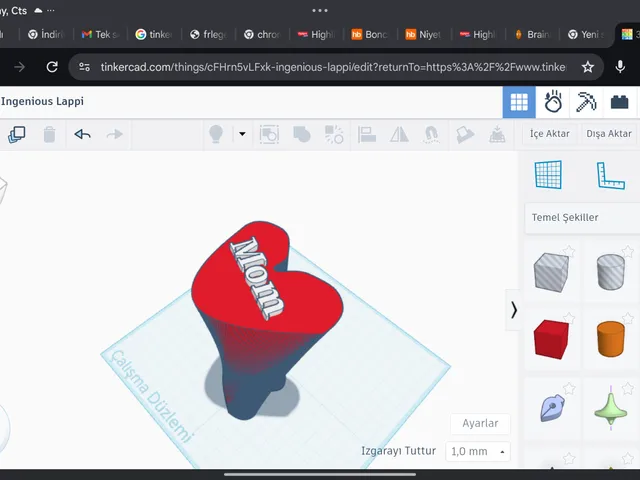Open the Blocks pickaxe mode
This screenshot has width=640, height=480.
(586, 102)
